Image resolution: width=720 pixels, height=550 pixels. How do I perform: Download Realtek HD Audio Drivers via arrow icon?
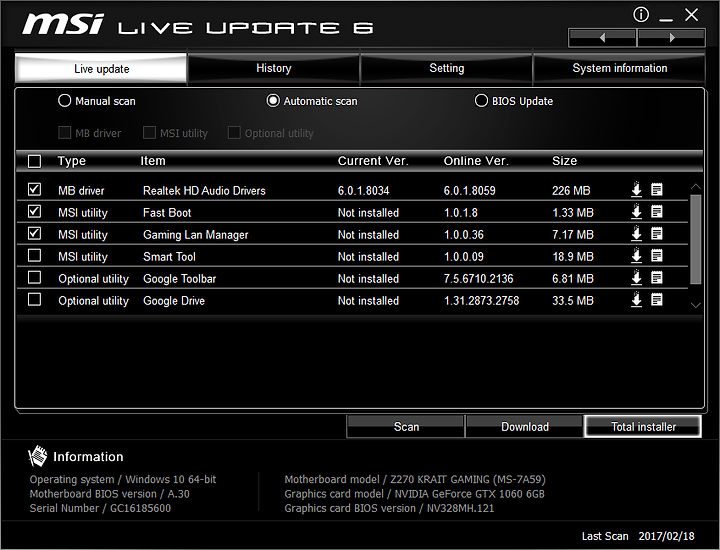[x=636, y=190]
